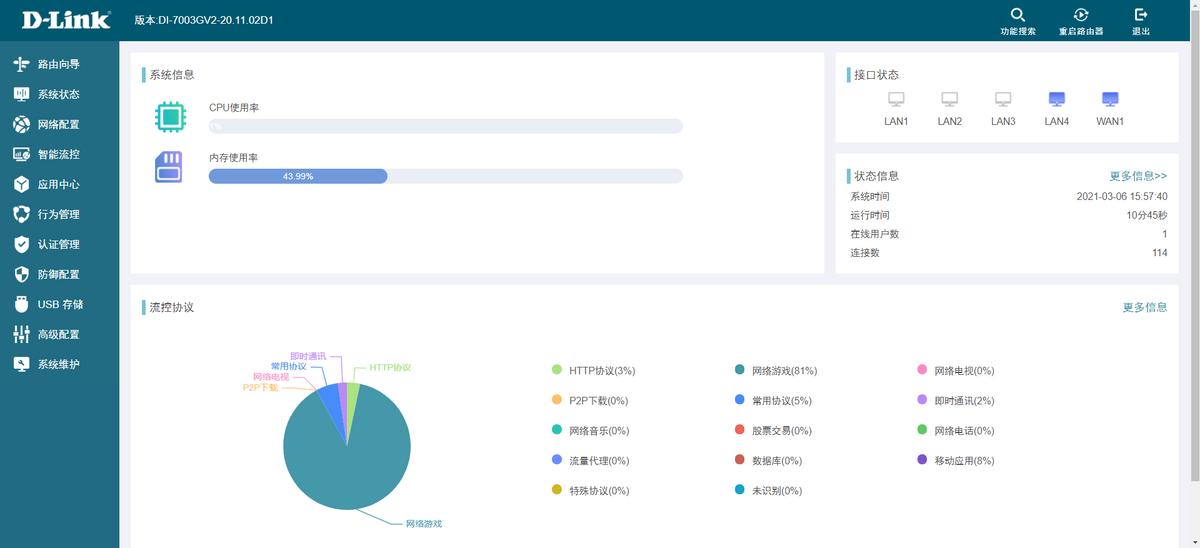Click the CPU chip icon

(x=170, y=117)
